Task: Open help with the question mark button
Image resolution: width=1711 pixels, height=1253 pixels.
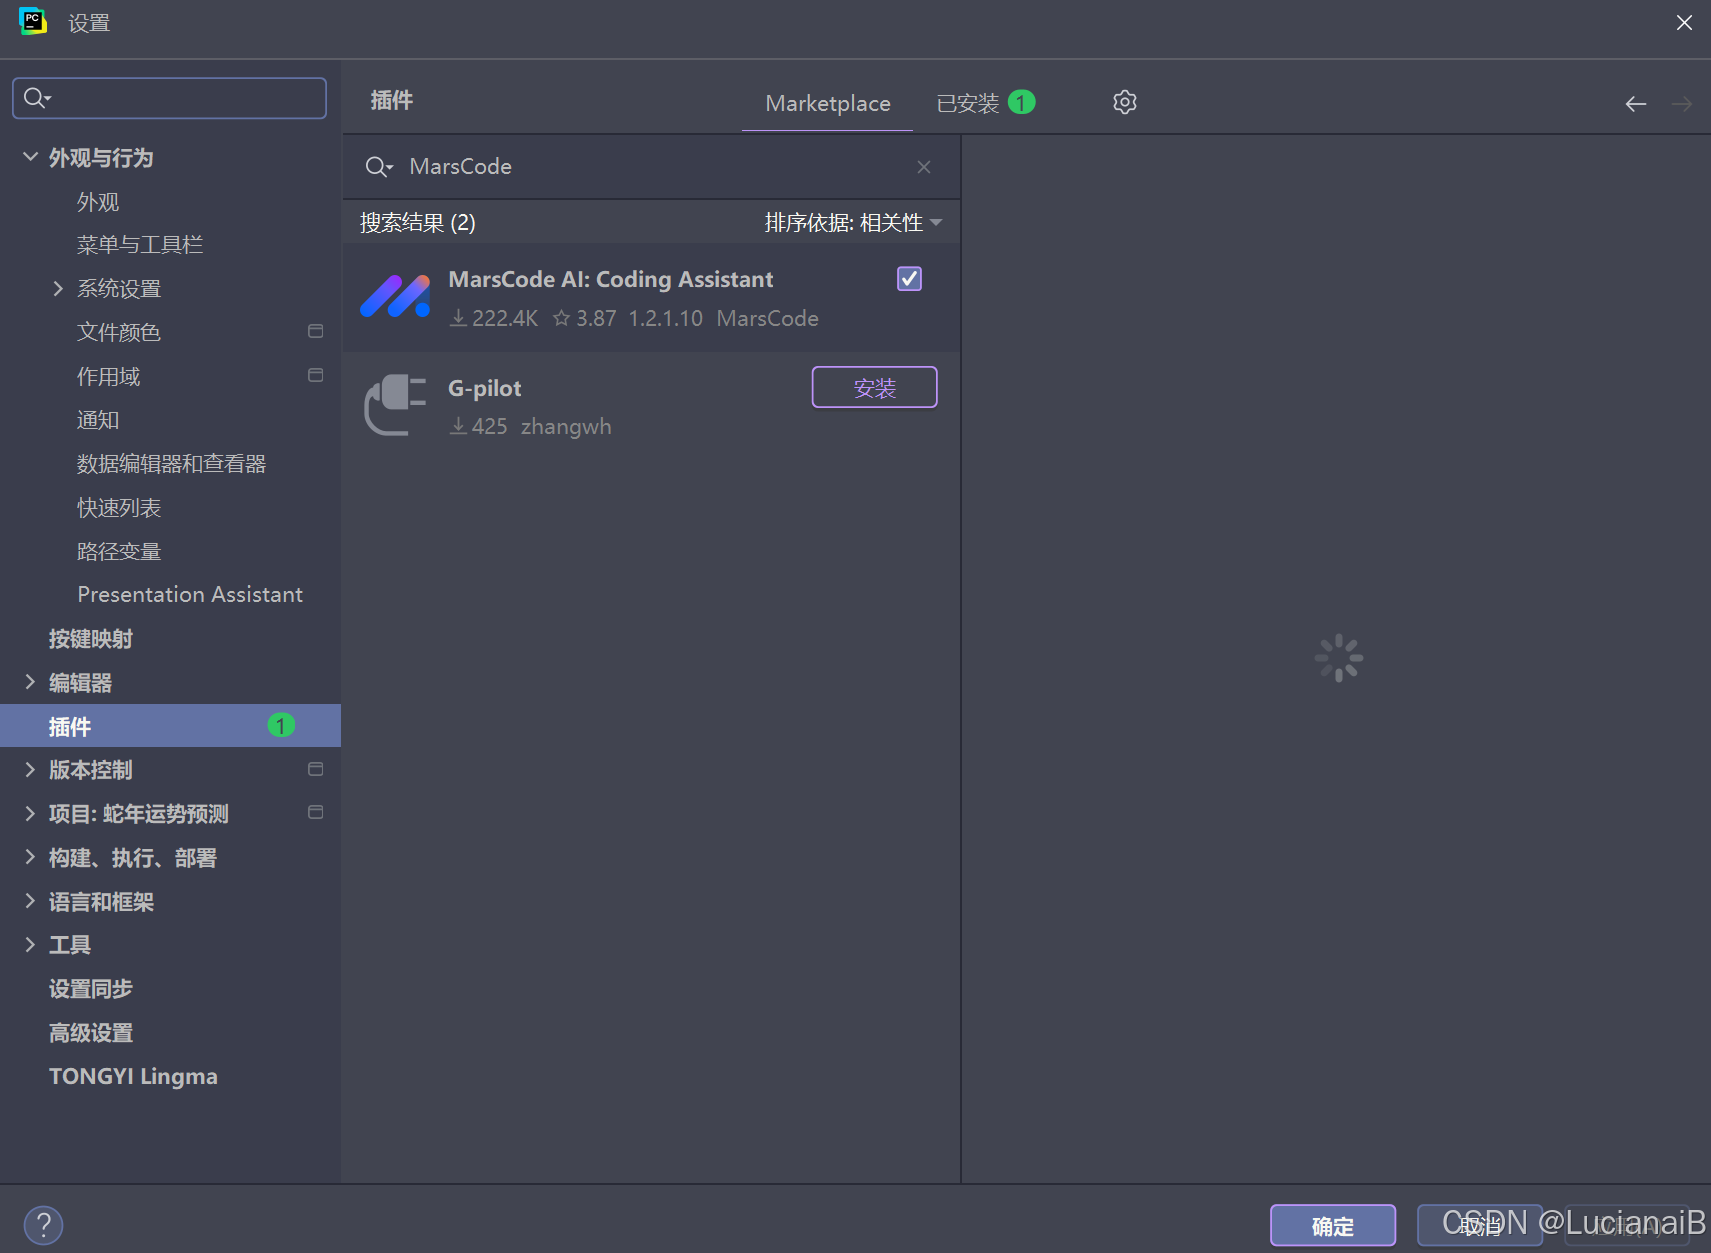Action: coord(43,1225)
